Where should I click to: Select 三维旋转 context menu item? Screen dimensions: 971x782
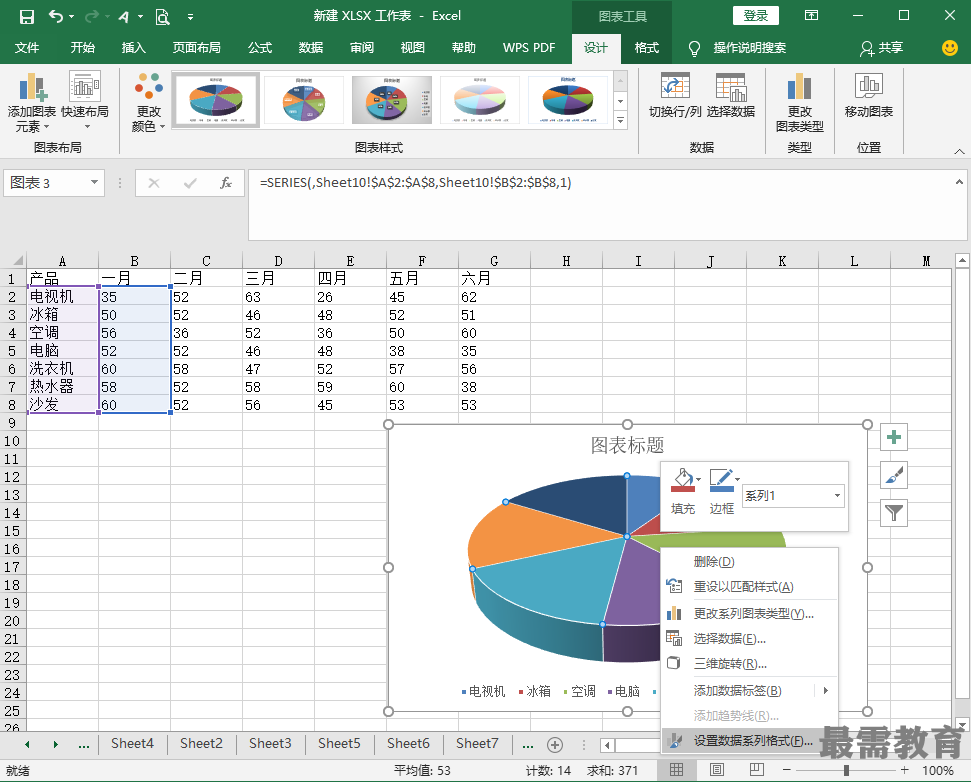coord(749,664)
